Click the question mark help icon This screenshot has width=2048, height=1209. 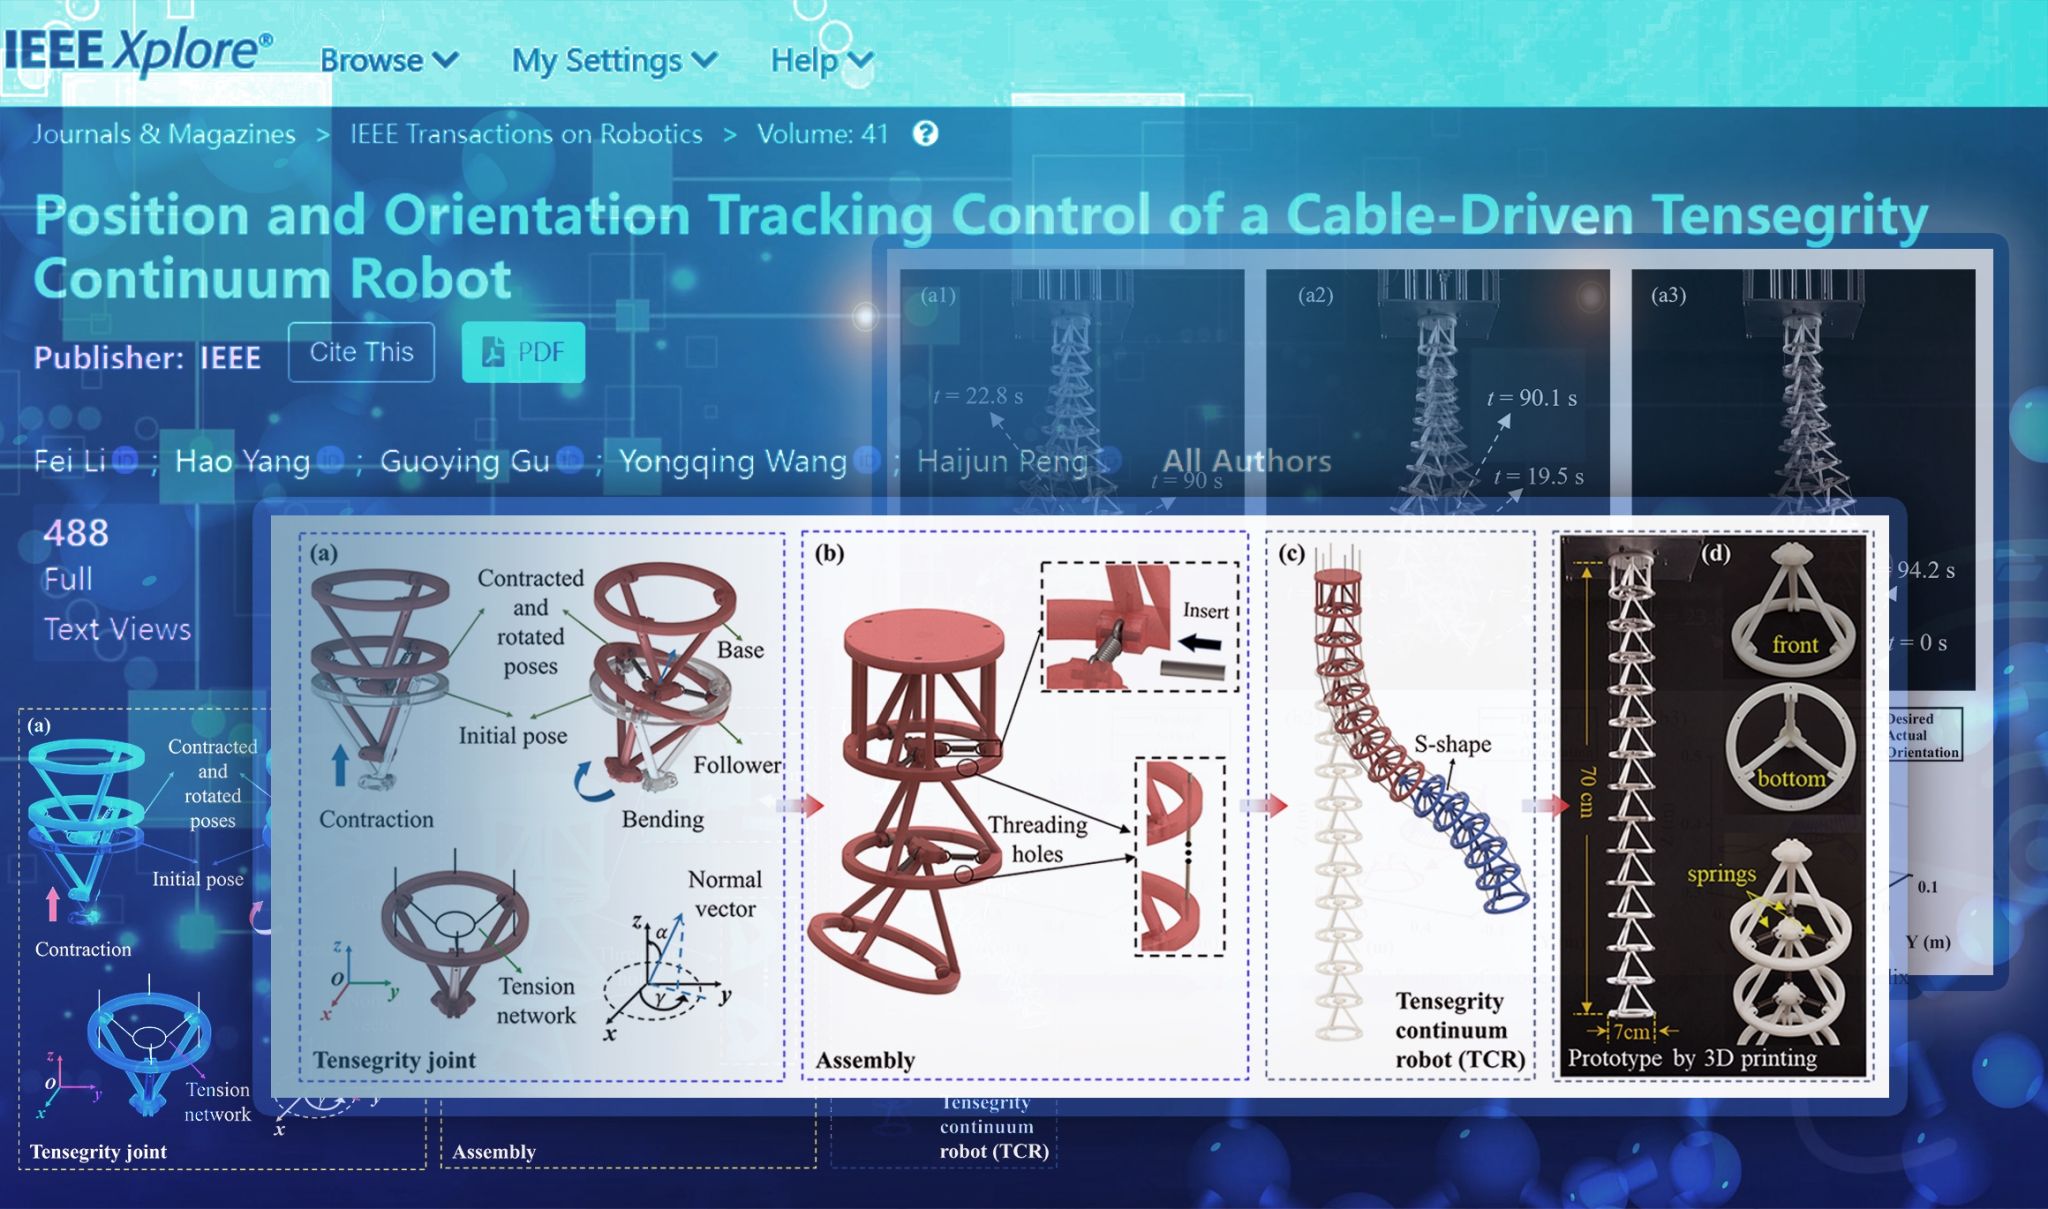point(926,133)
